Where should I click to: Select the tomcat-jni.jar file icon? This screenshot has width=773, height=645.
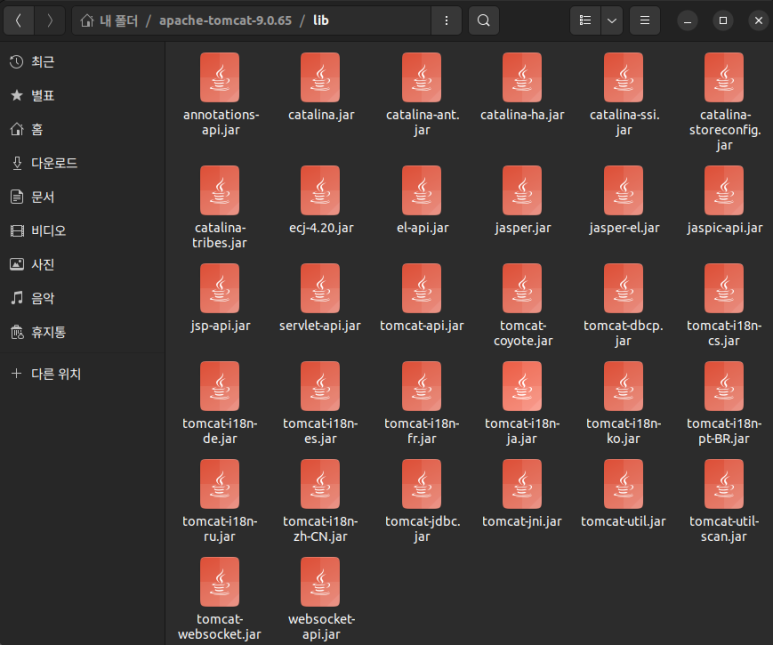coord(522,484)
